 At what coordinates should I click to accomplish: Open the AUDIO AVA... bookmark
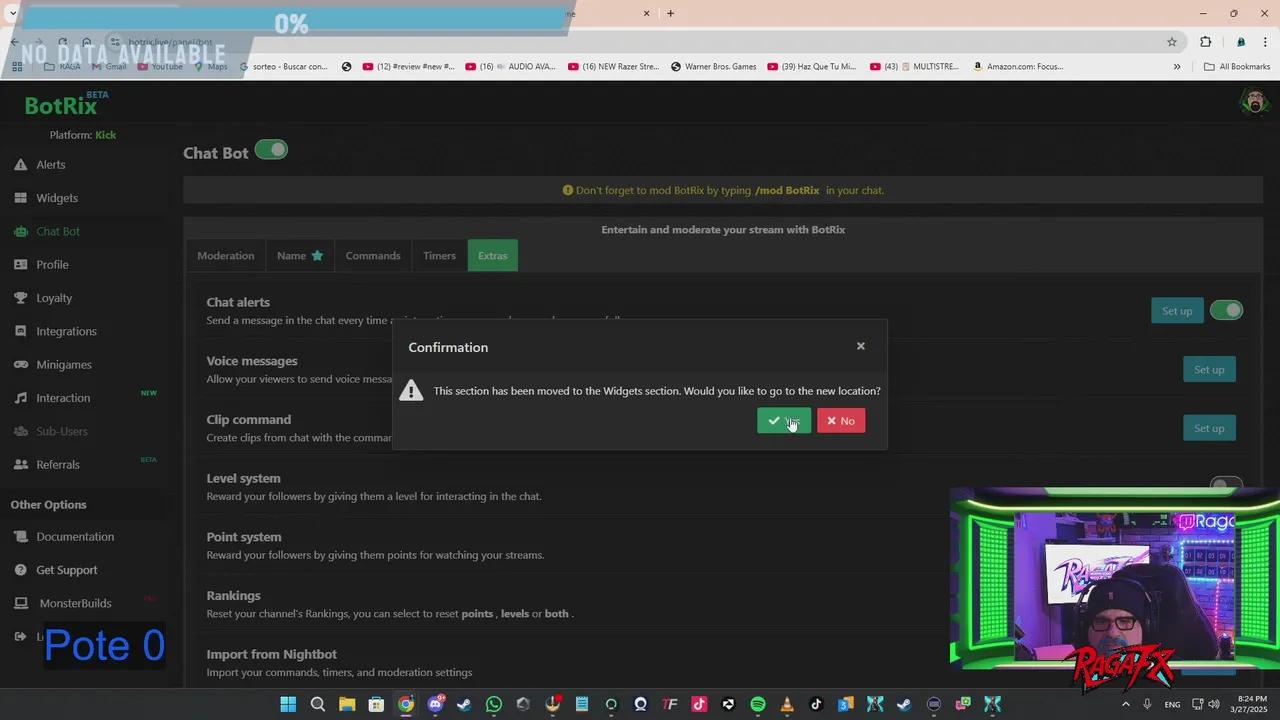[x=510, y=67]
